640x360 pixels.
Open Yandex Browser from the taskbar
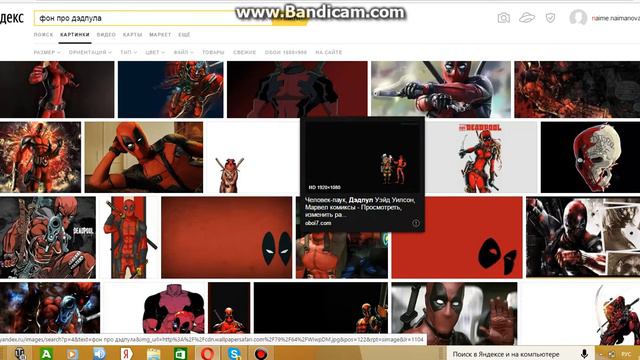tap(127, 353)
